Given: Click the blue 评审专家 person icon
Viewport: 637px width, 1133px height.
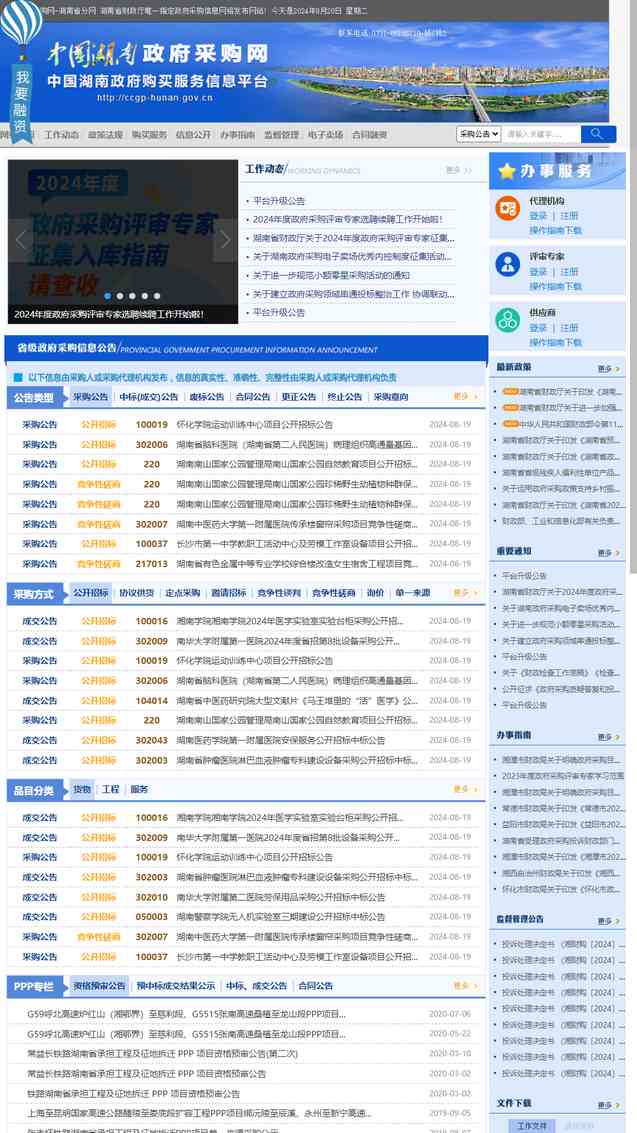Looking at the screenshot, I should (x=508, y=264).
